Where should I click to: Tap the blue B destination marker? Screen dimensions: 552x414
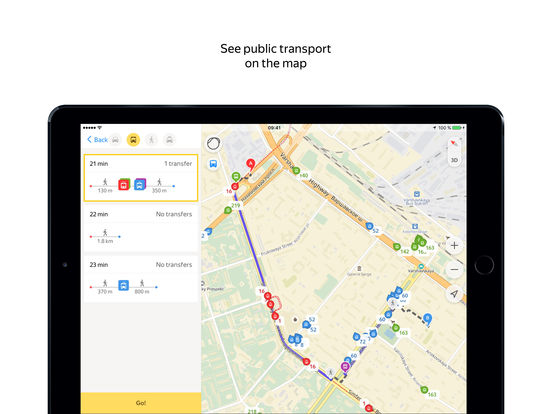[427, 319]
